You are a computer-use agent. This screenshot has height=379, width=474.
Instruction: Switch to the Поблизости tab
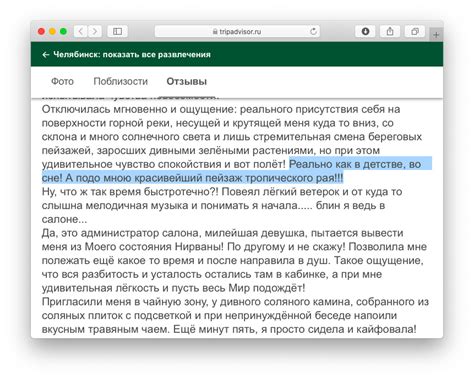pyautogui.click(x=121, y=81)
